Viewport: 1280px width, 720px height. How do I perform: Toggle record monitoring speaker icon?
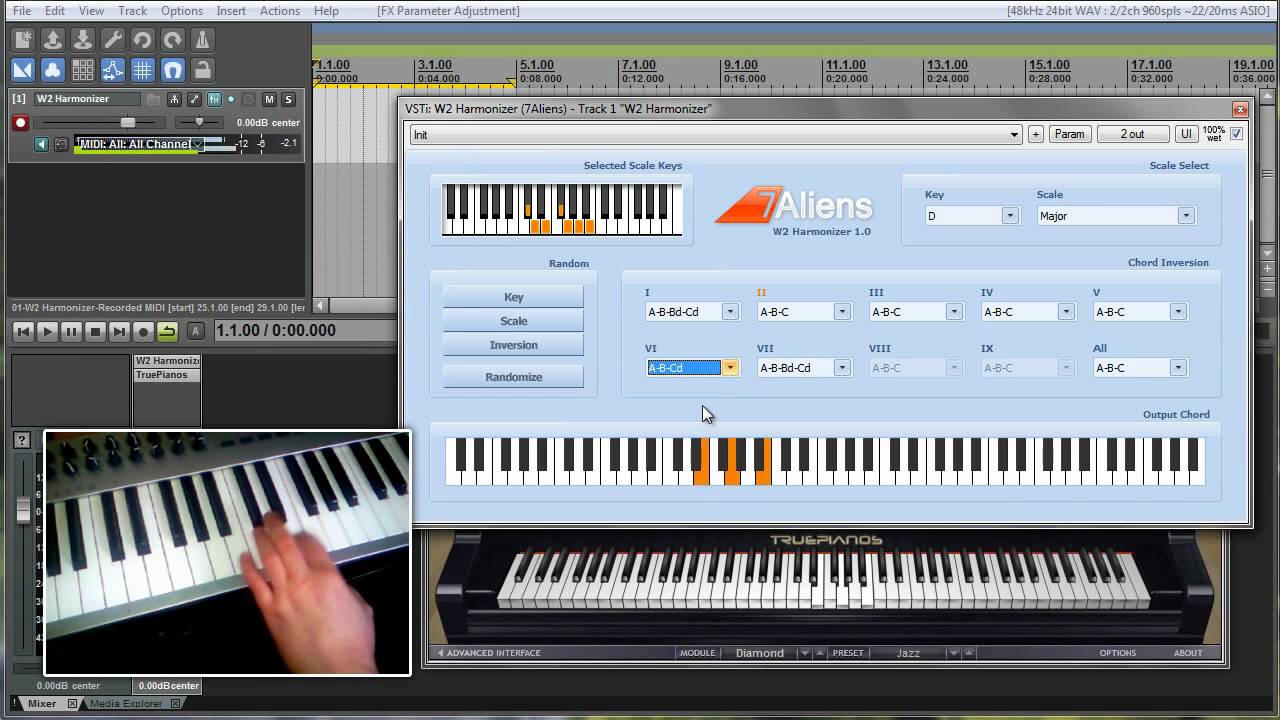click(41, 144)
